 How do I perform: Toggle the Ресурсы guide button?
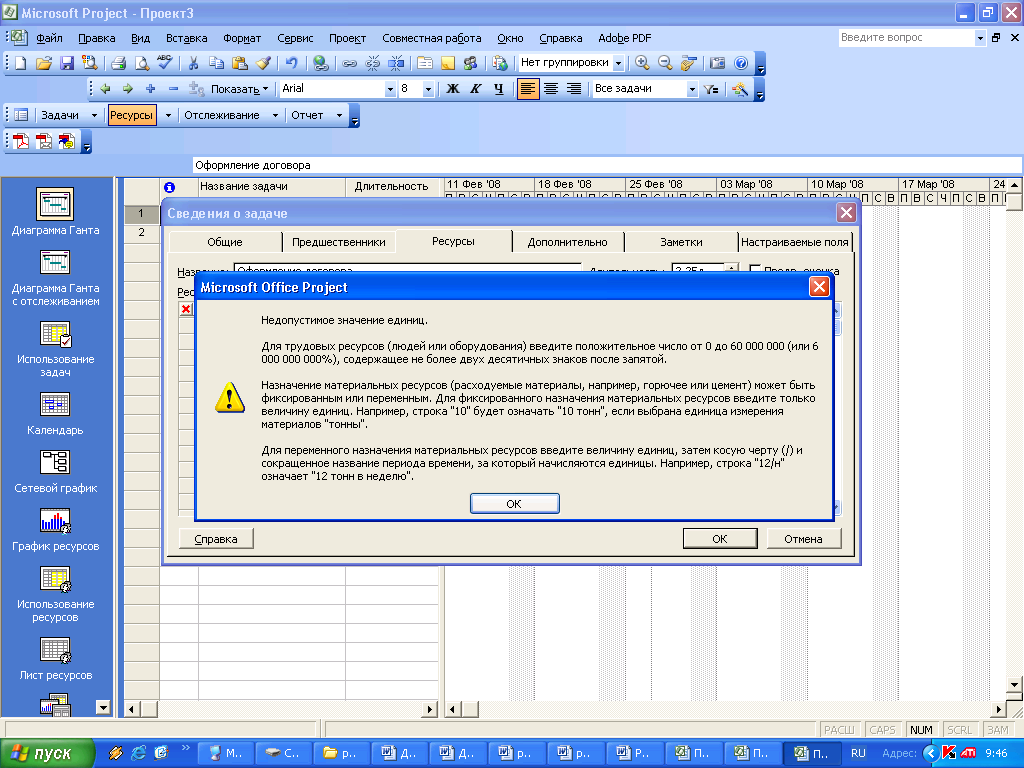pyautogui.click(x=132, y=115)
